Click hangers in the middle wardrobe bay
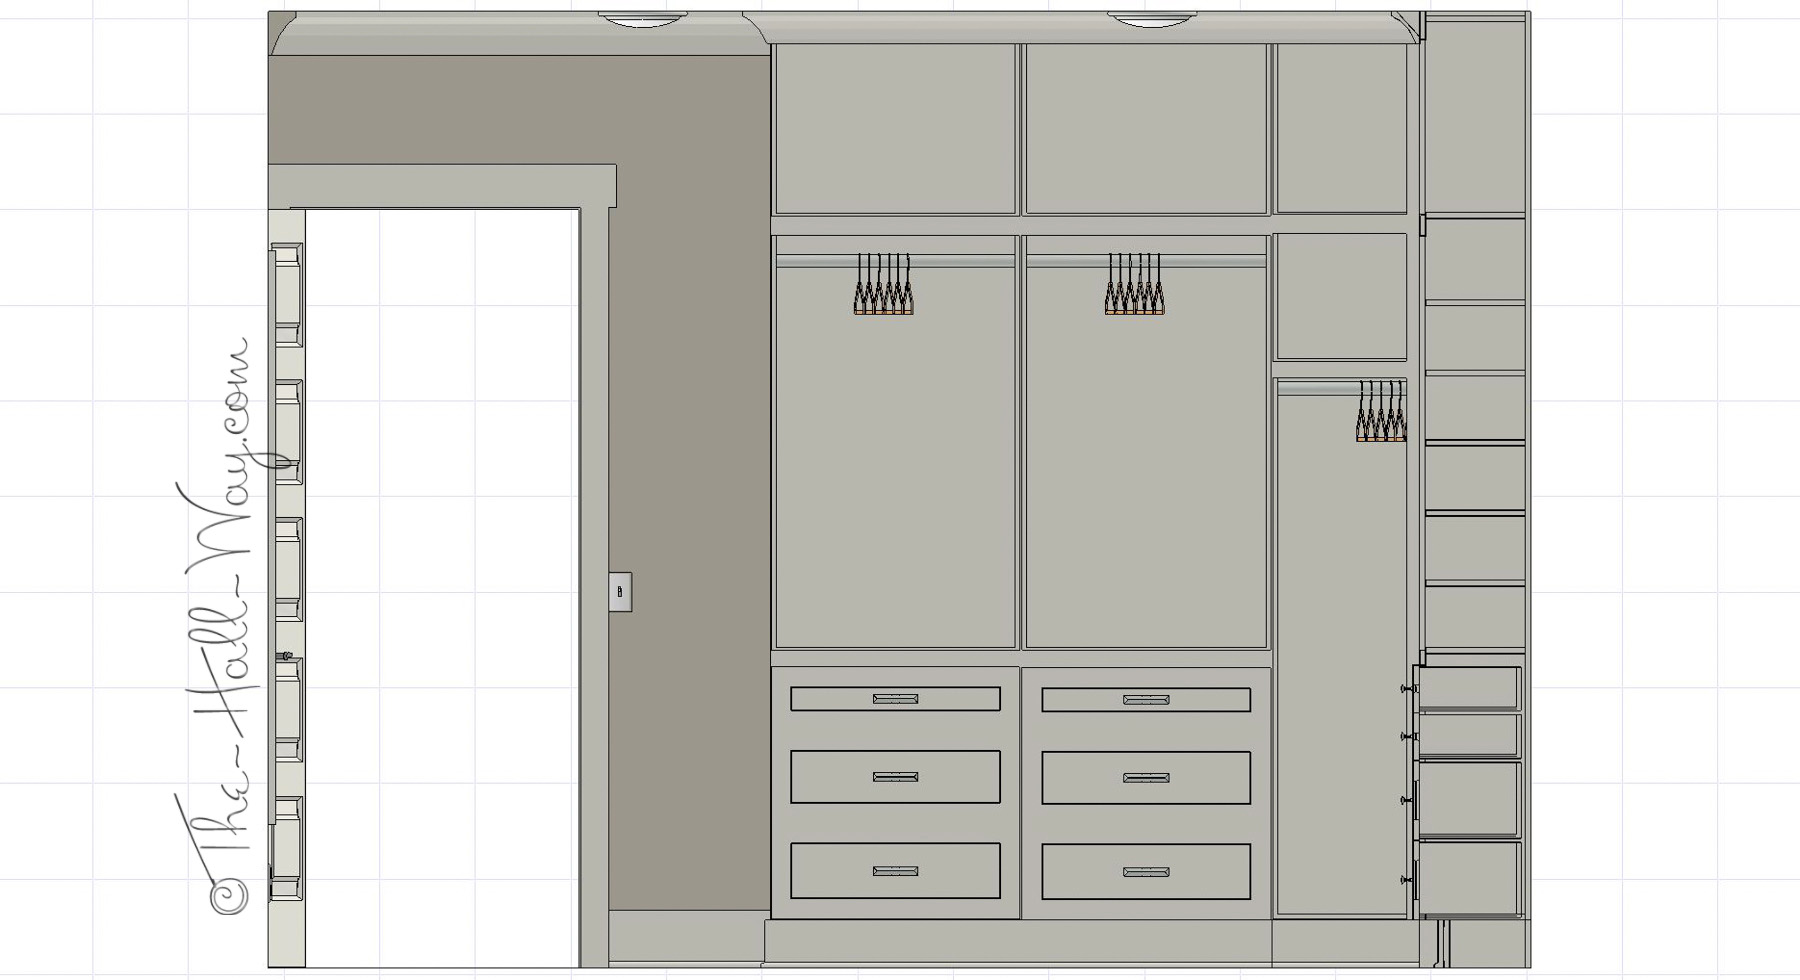Image resolution: width=1800 pixels, height=980 pixels. (x=1134, y=286)
